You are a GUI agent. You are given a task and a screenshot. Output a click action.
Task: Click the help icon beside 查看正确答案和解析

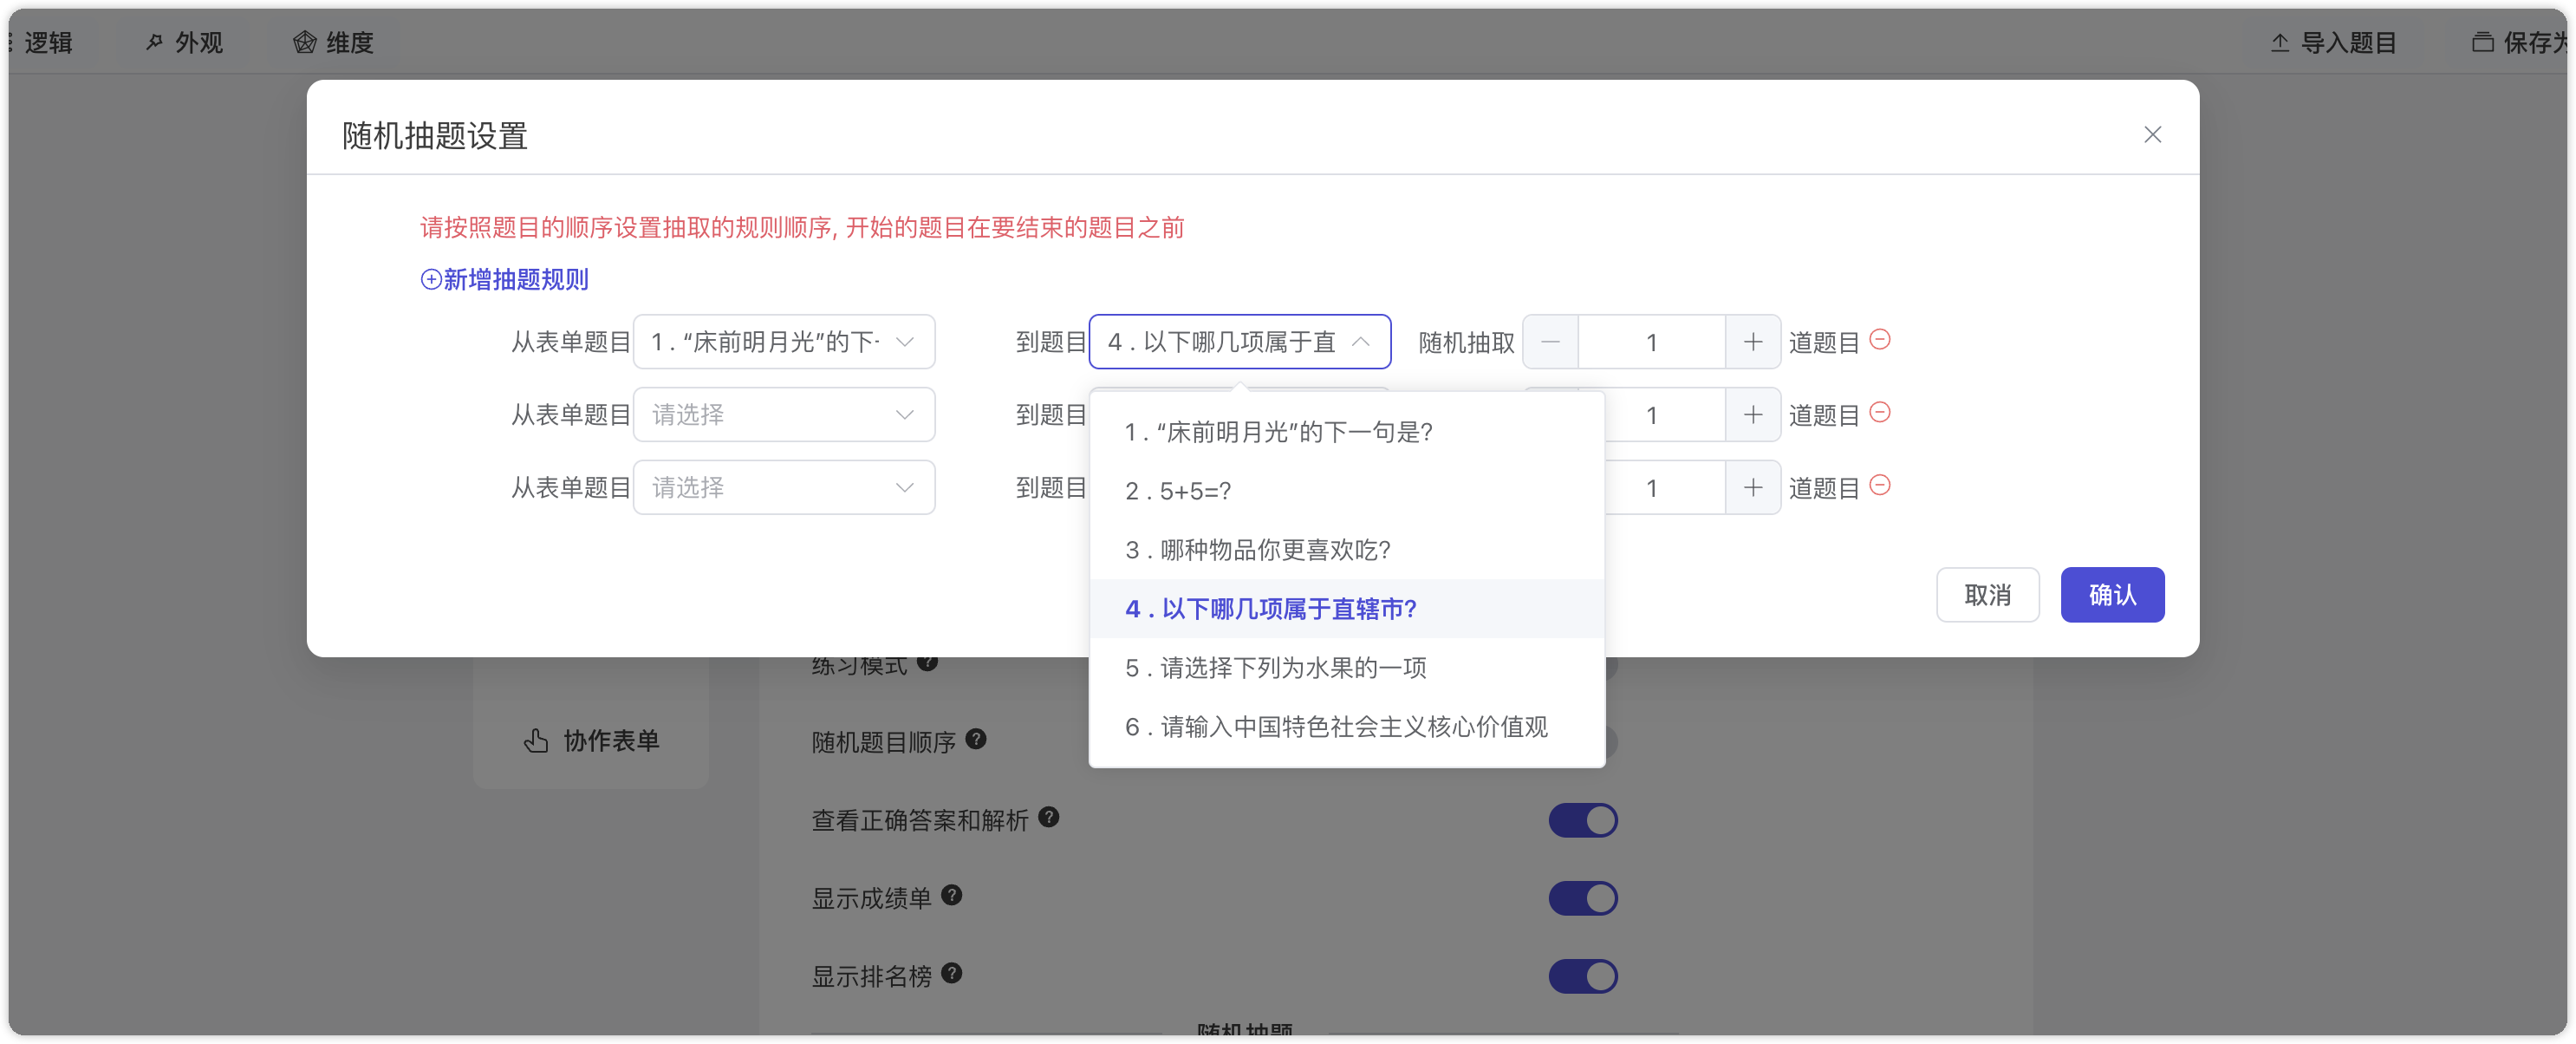click(x=1049, y=816)
